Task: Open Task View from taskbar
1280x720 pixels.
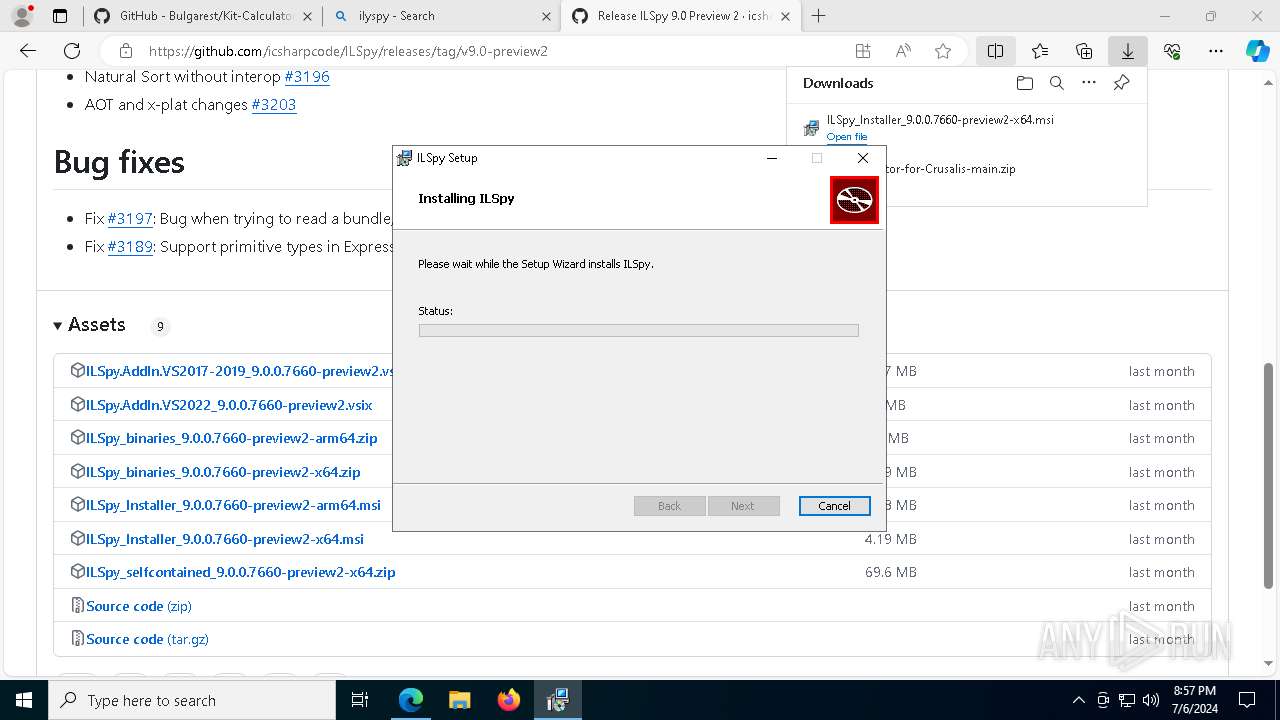Action: (x=361, y=700)
